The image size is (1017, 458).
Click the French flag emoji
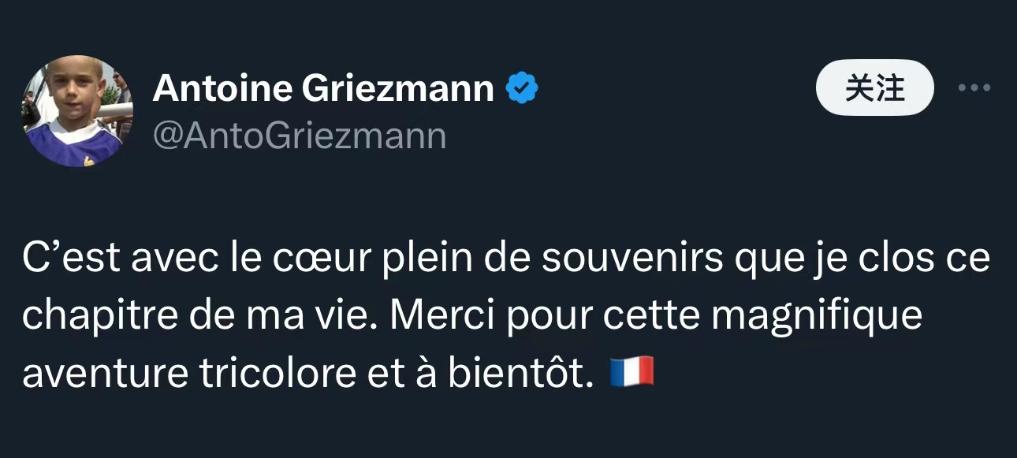[x=632, y=372]
